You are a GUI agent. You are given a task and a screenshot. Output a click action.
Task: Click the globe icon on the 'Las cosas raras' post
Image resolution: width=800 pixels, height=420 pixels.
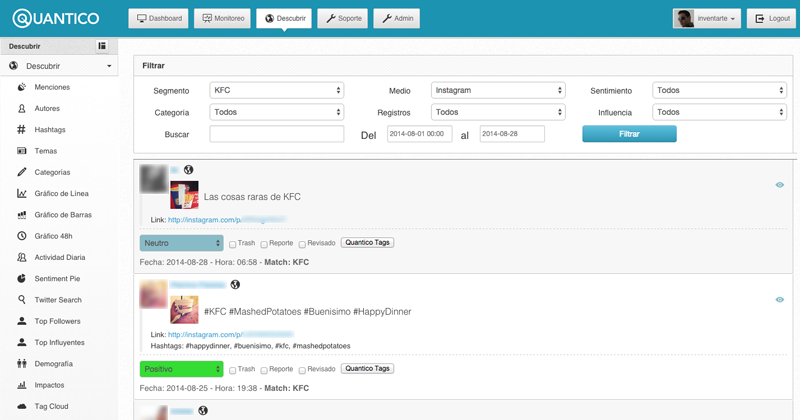[x=188, y=170]
